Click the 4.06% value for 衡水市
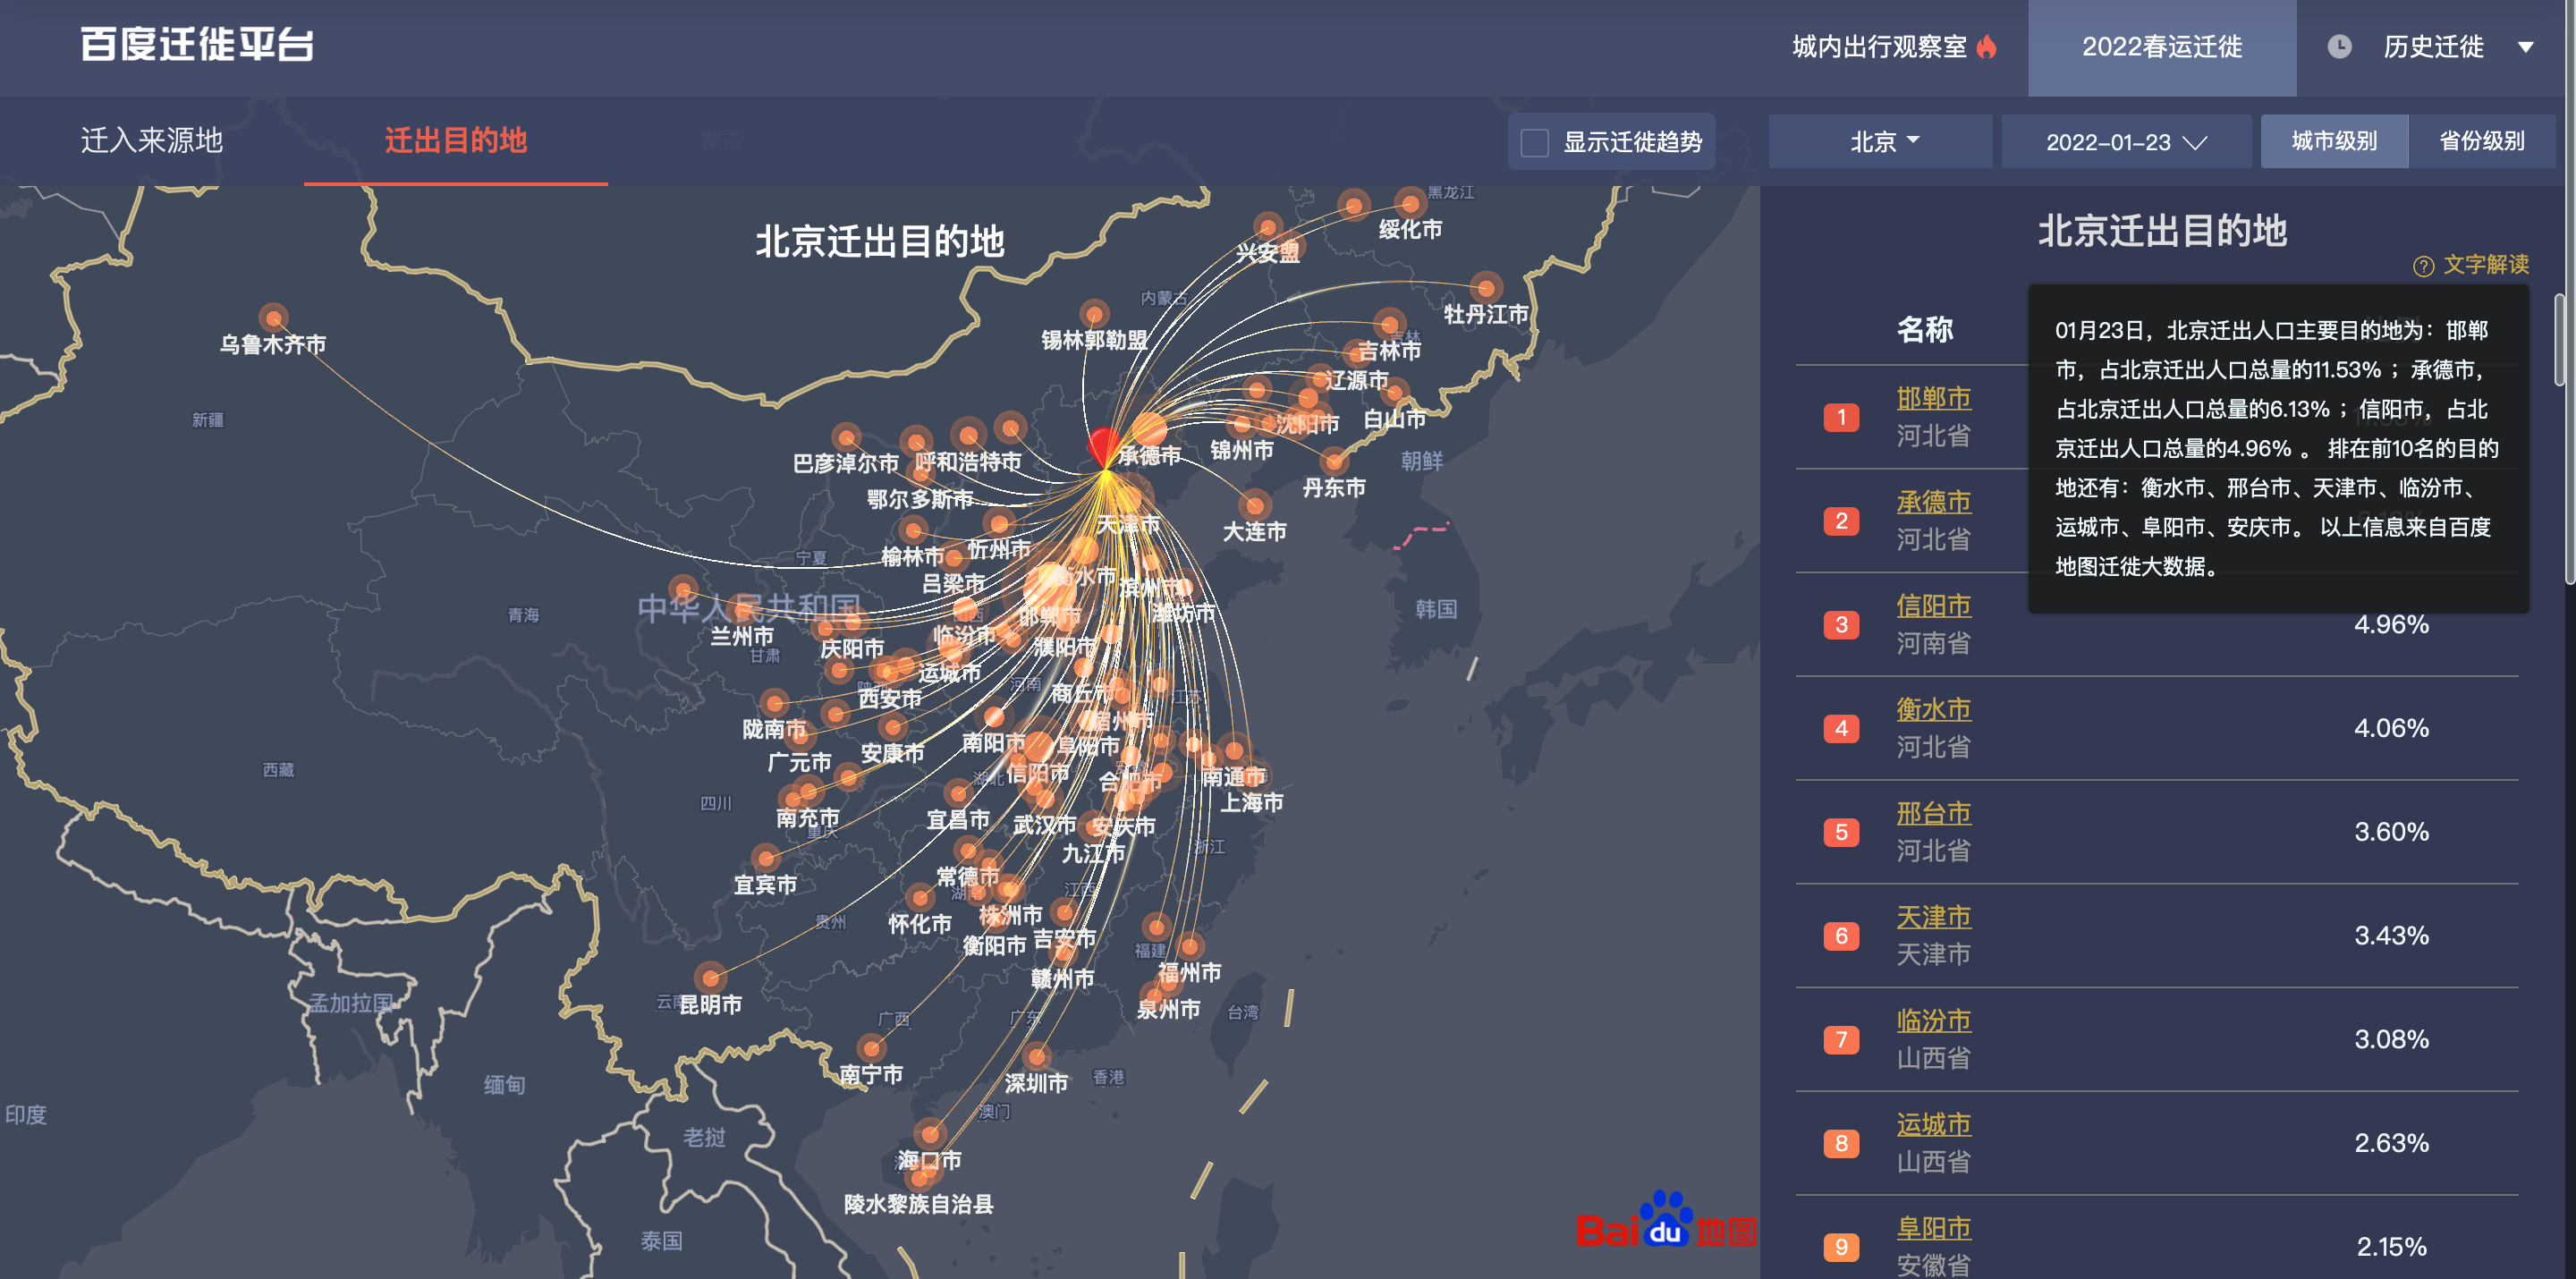The image size is (2576, 1279). 2391,728
